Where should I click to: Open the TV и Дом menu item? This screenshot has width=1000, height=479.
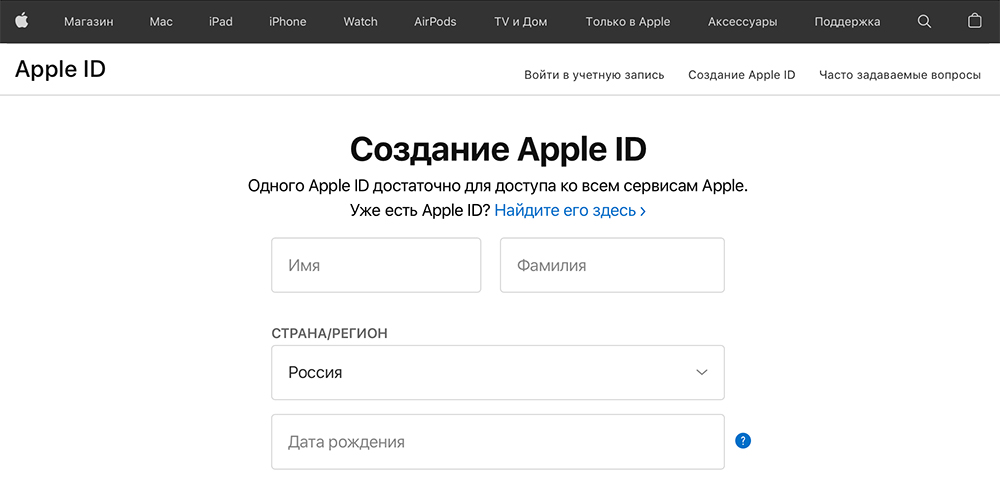[521, 22]
